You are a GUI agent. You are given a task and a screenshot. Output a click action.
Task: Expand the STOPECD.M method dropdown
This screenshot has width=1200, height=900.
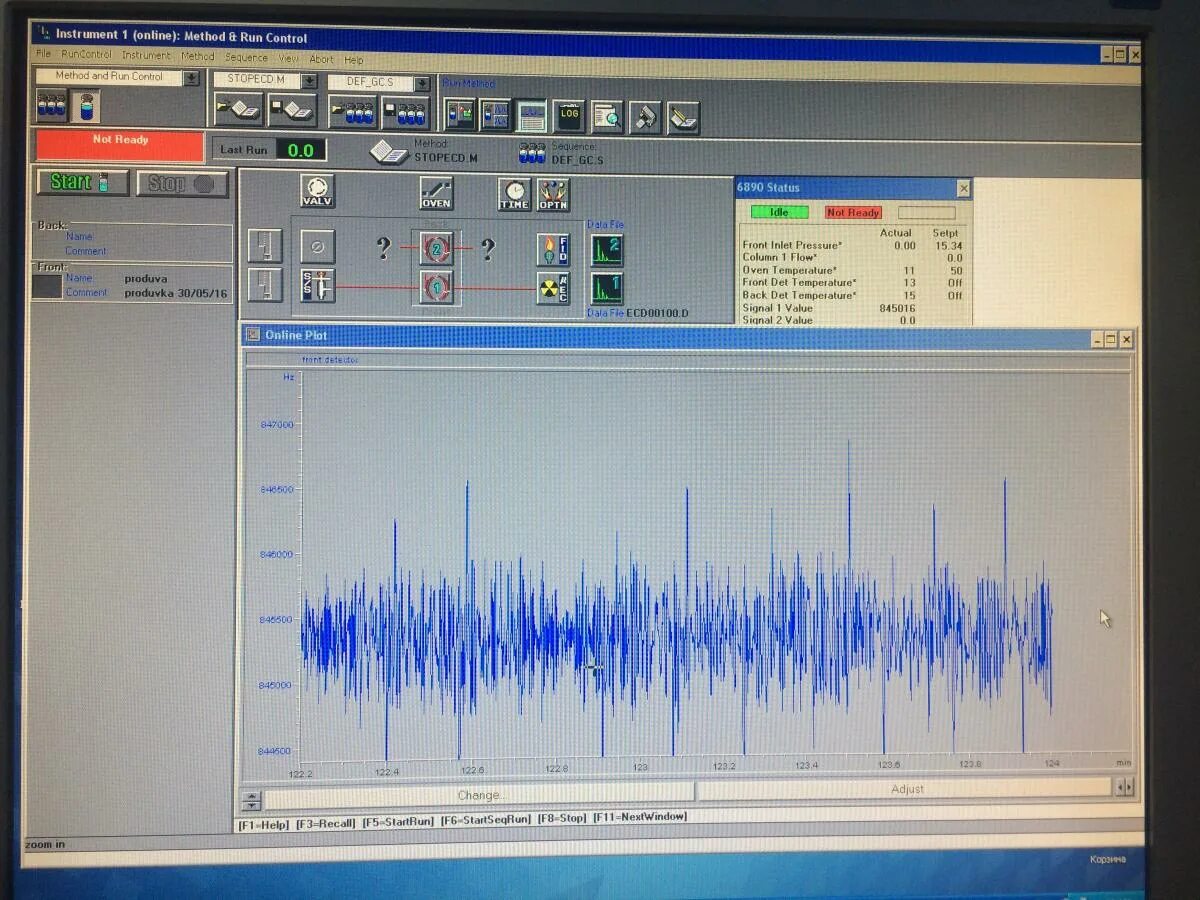click(309, 80)
